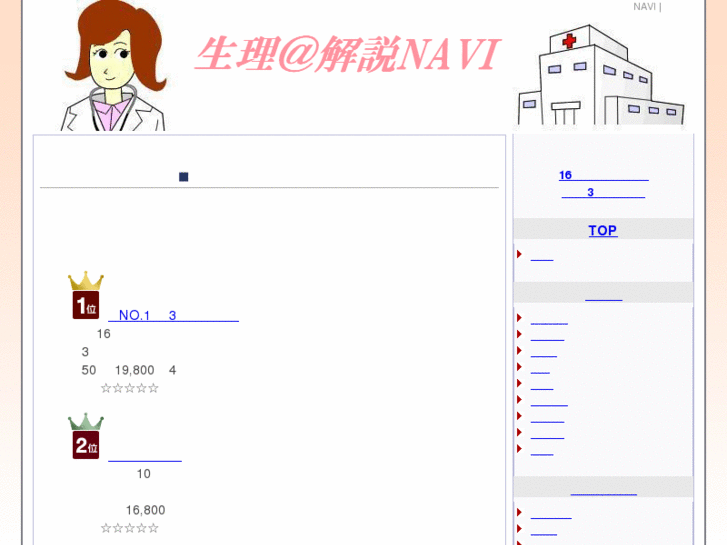Screen dimensions: 727x545
Task: Click the female doctor illustration in header
Action: click(114, 65)
